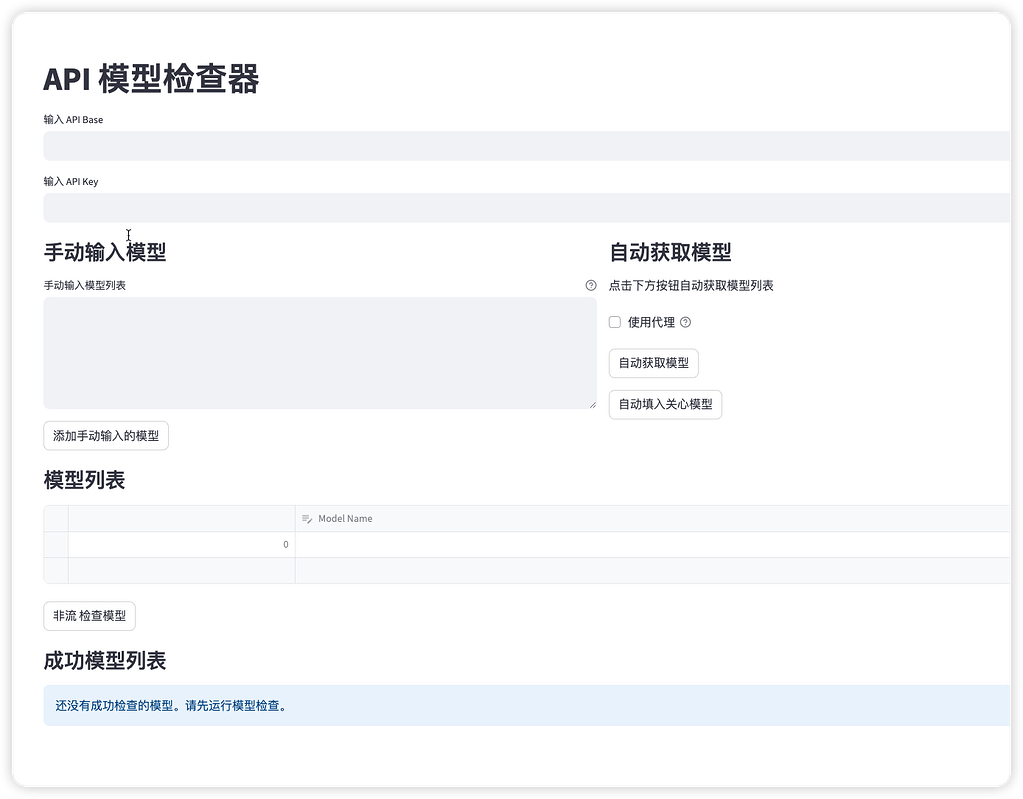Click the empty add-row line in table
1023x799 pixels.
click(527, 570)
